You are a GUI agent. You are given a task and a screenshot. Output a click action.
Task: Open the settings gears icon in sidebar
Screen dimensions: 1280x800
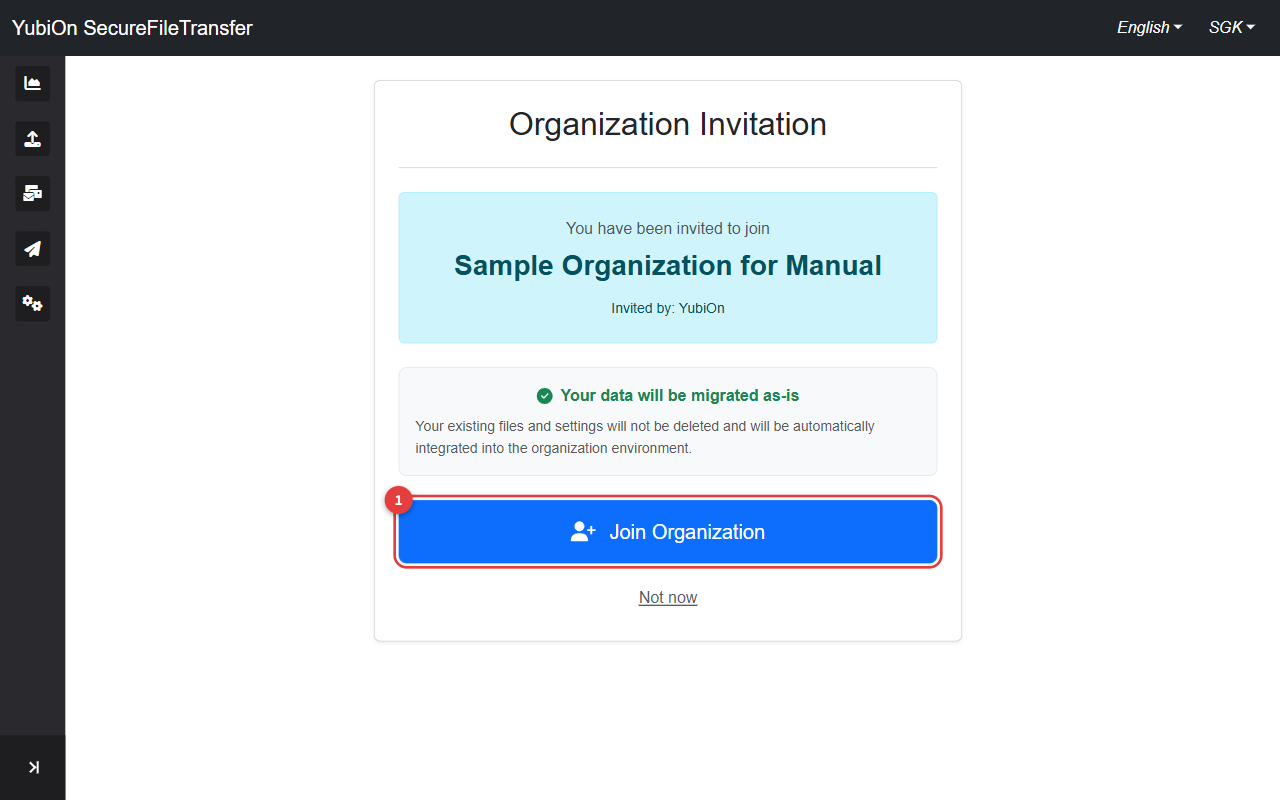pos(32,304)
